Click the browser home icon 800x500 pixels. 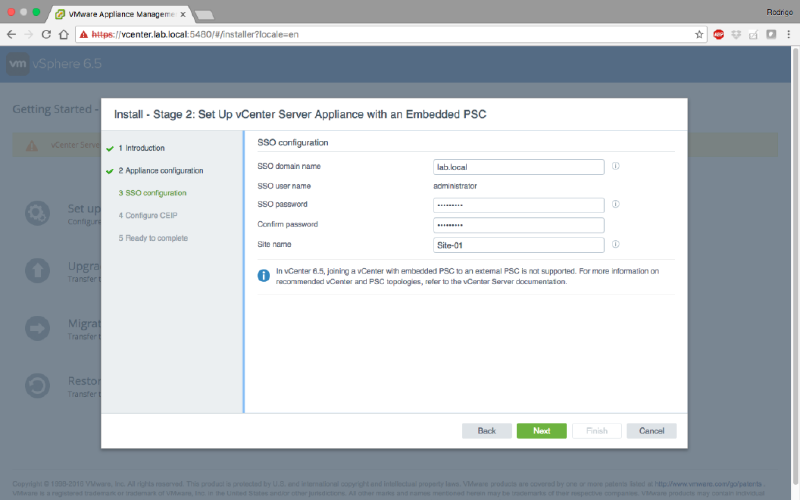pos(63,34)
